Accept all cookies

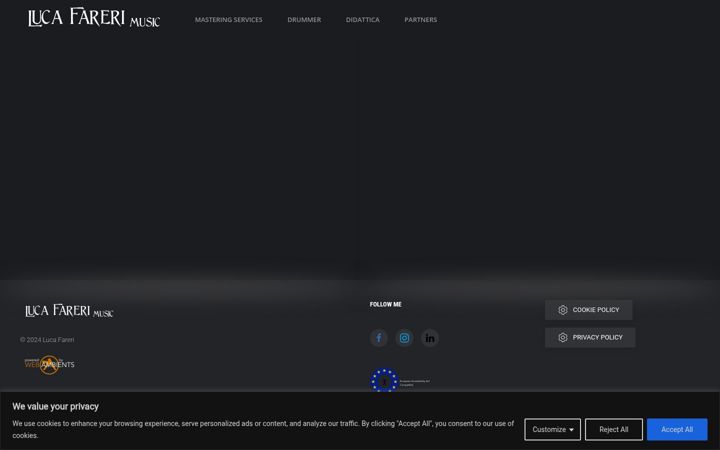pyautogui.click(x=677, y=429)
